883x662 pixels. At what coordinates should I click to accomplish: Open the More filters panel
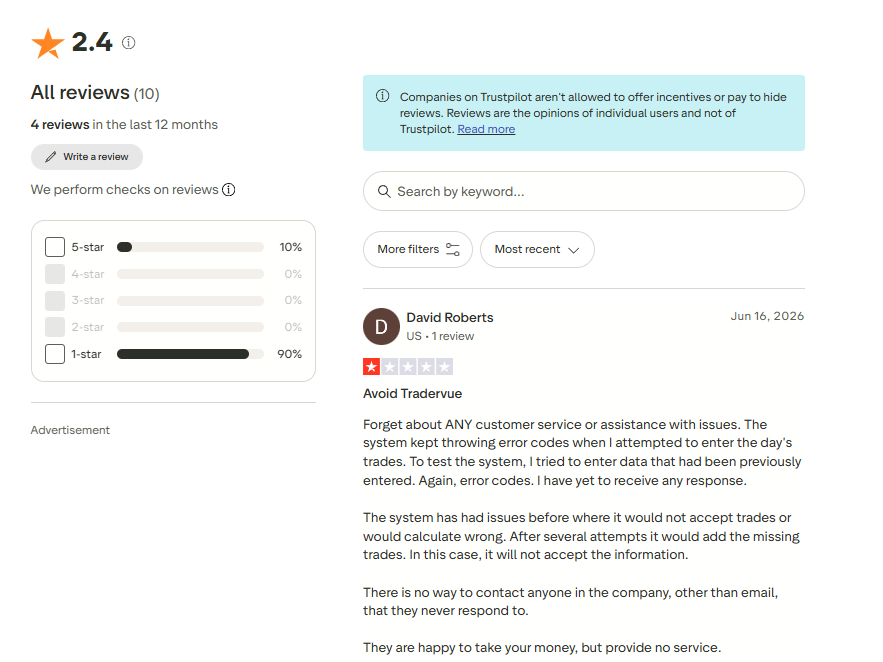tap(418, 249)
